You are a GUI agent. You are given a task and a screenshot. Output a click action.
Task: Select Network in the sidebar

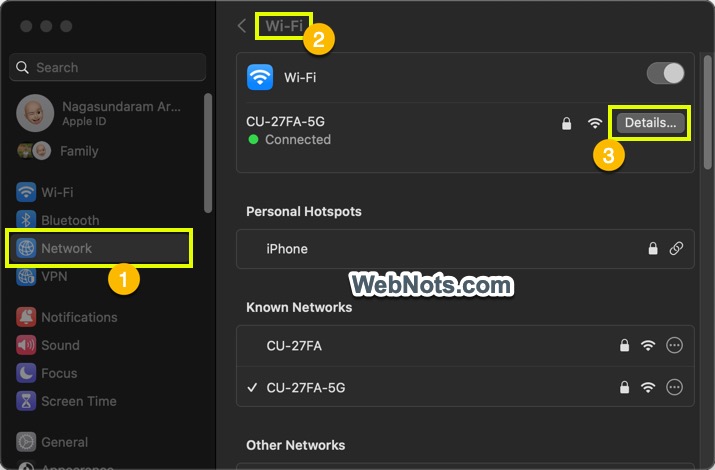[x=99, y=248]
